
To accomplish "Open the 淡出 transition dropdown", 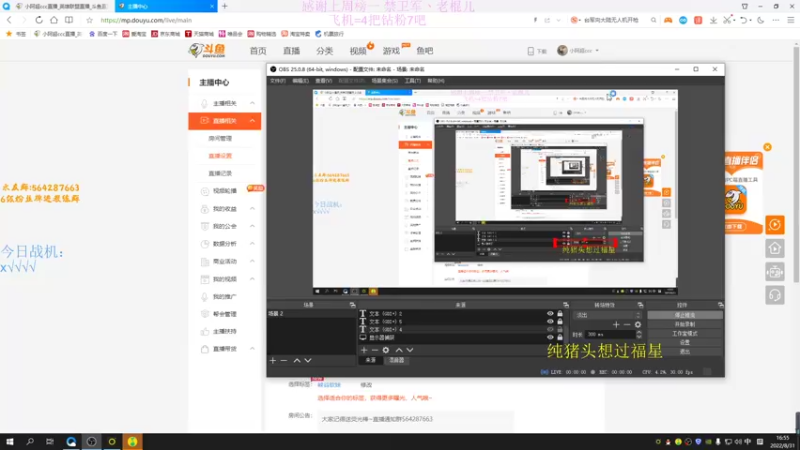I will 607,315.
